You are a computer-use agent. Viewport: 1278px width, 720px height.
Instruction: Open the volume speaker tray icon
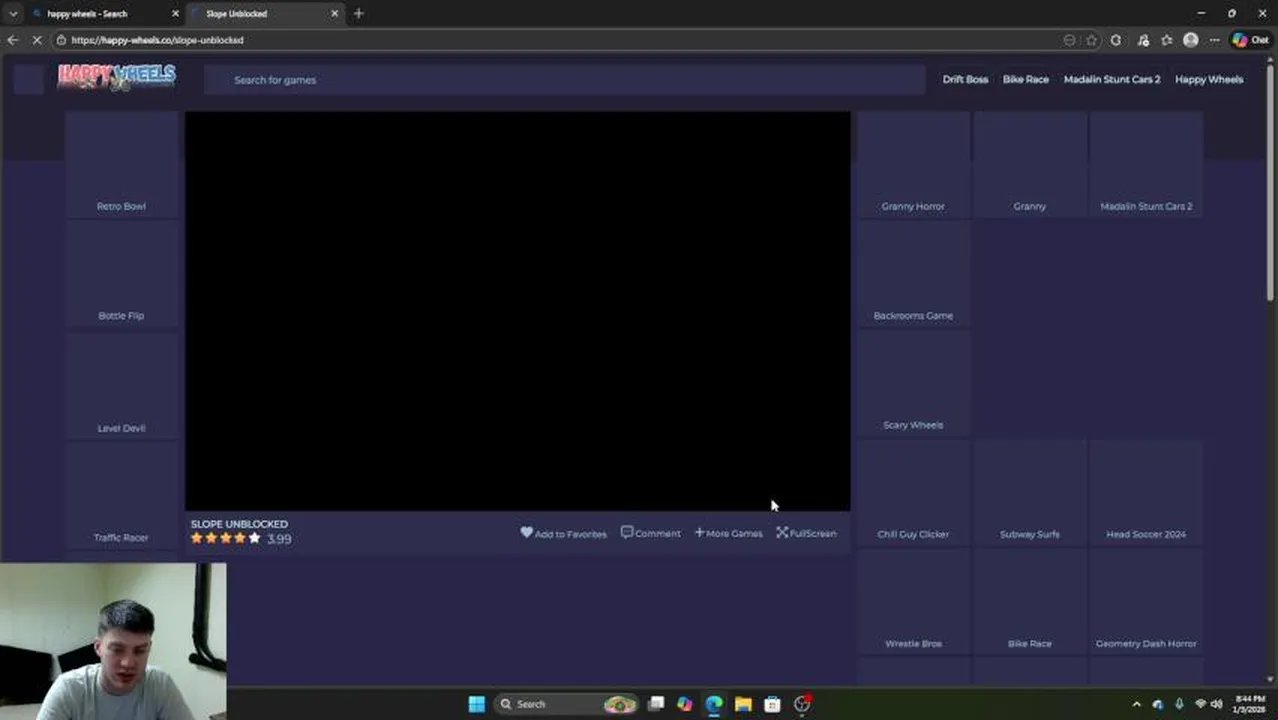pyautogui.click(x=1216, y=704)
